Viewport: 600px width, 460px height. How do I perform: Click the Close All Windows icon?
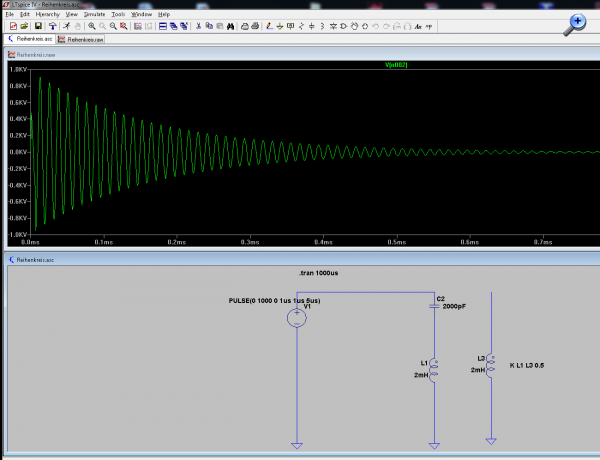tap(184, 26)
